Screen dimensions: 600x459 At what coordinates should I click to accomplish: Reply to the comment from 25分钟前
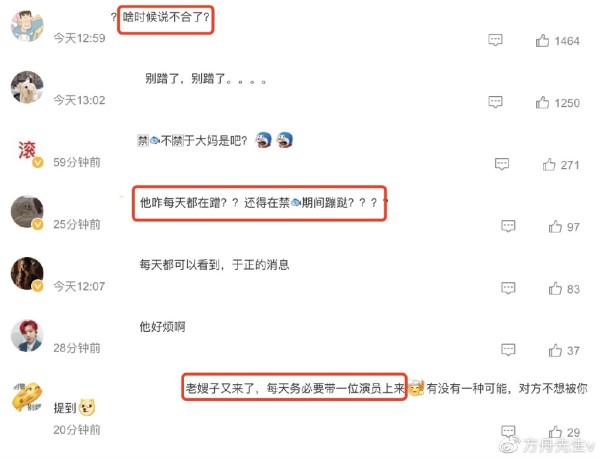(x=508, y=226)
